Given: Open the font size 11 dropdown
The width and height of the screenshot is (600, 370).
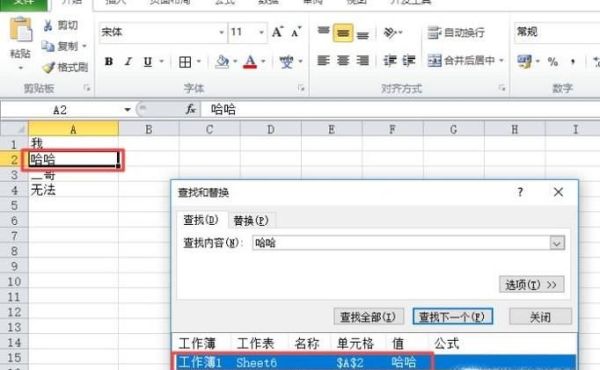Looking at the screenshot, I should pyautogui.click(x=261, y=32).
